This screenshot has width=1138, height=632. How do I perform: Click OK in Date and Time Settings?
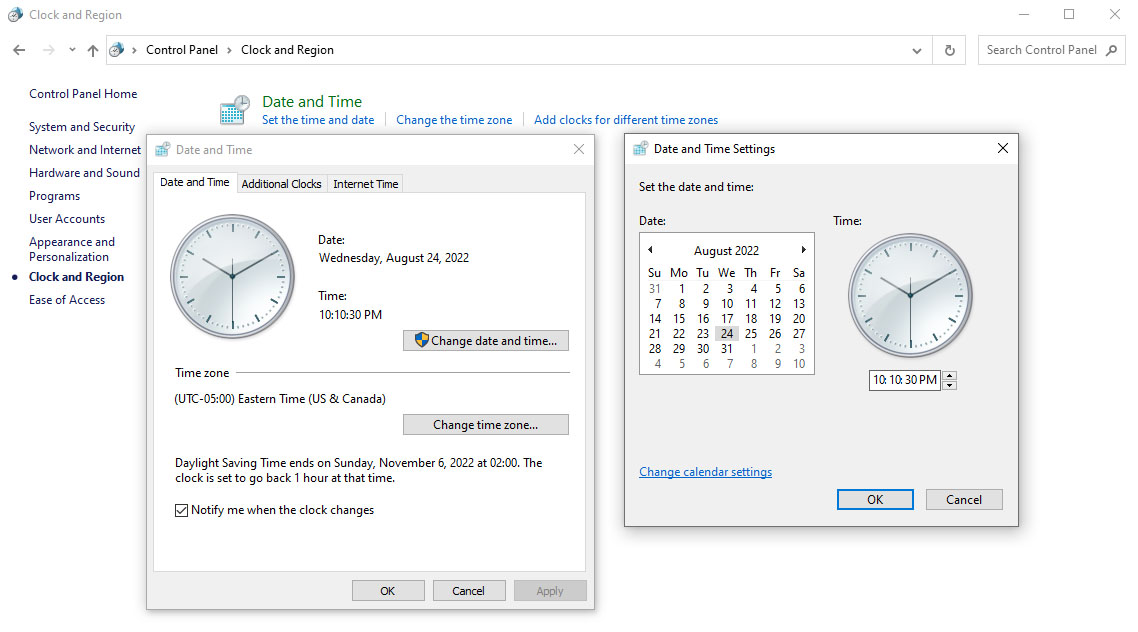click(x=875, y=499)
